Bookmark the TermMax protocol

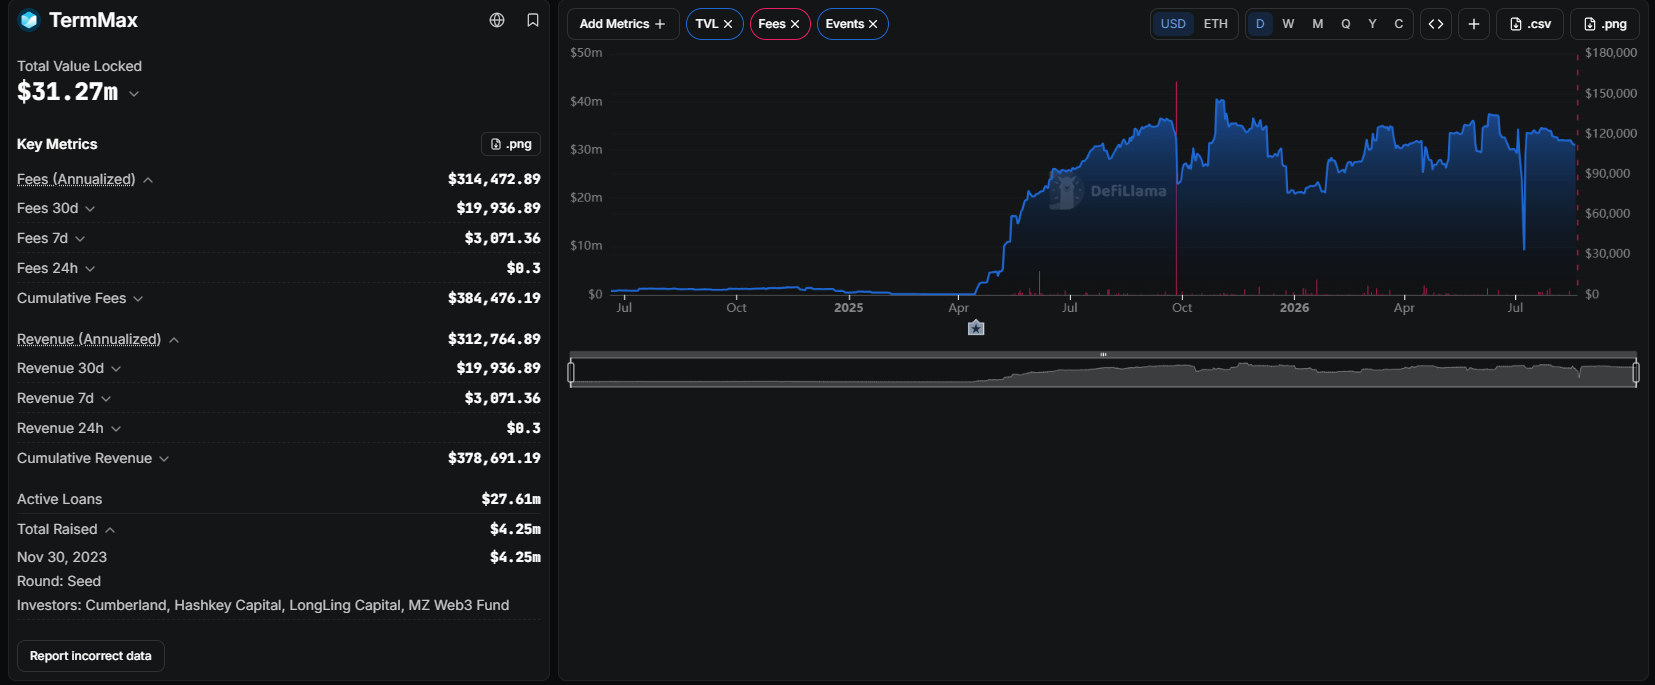533,20
